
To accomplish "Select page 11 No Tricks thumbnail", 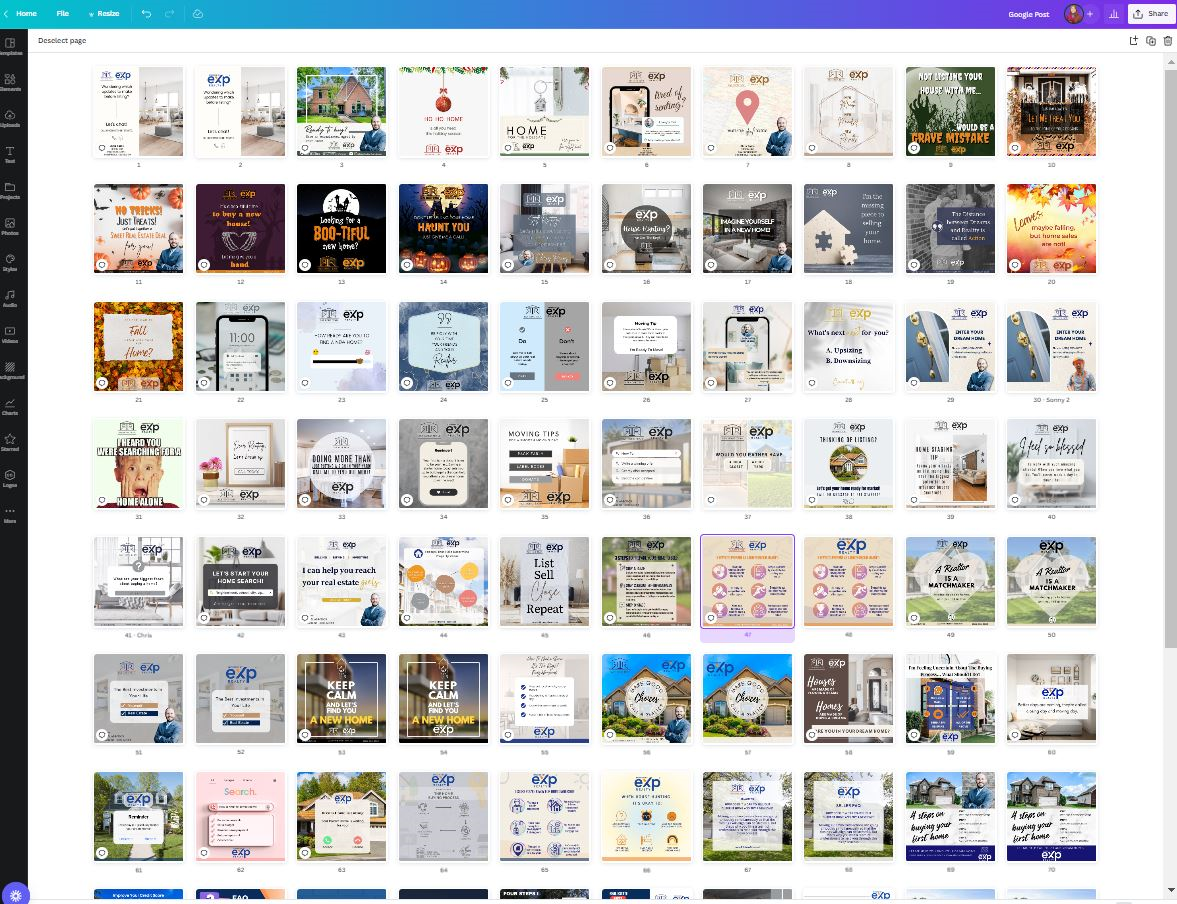I will (x=138, y=228).
